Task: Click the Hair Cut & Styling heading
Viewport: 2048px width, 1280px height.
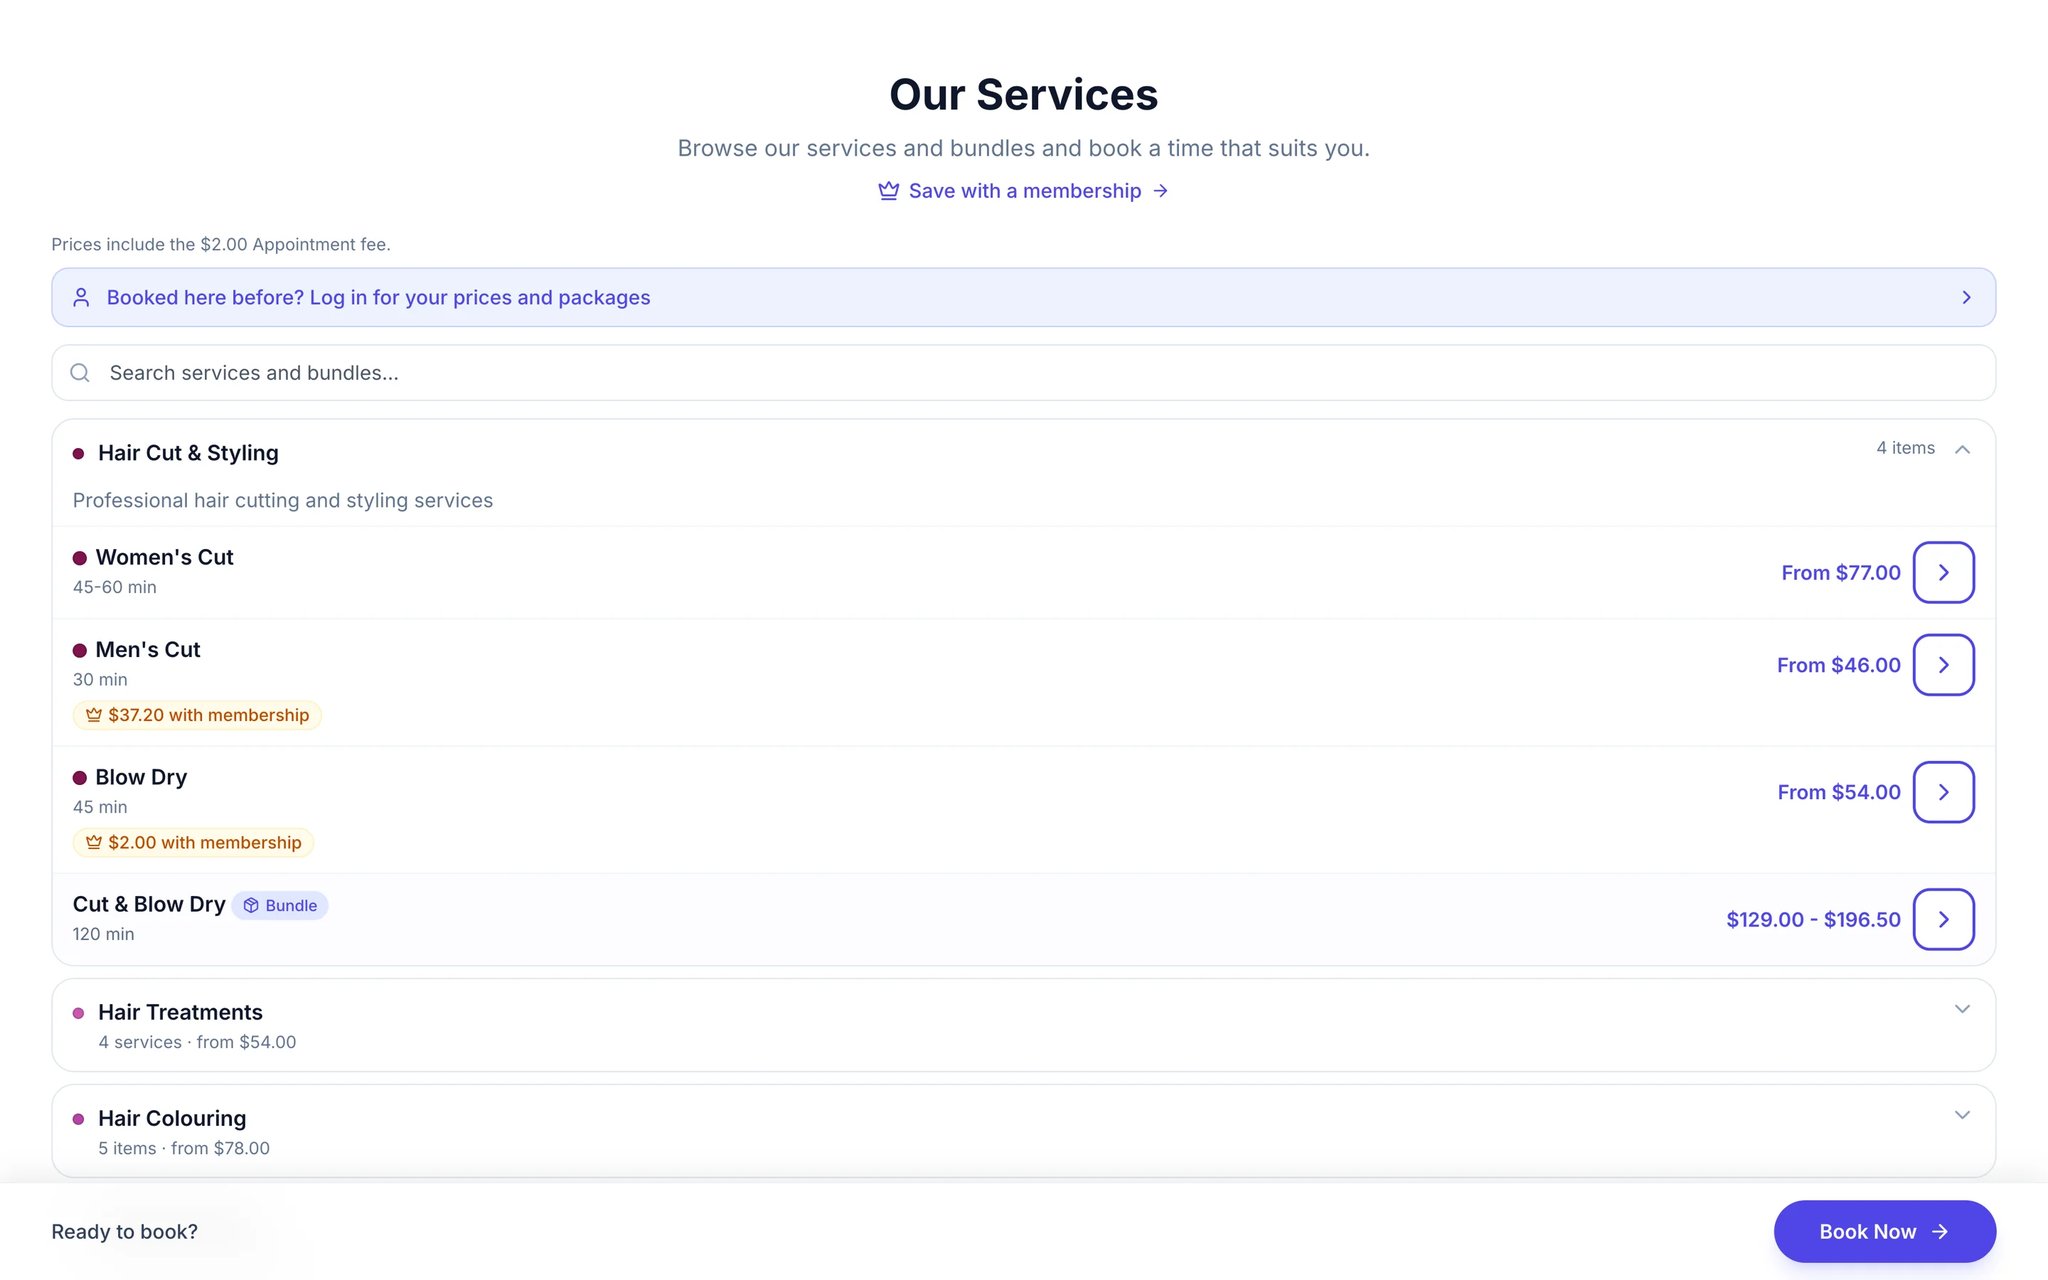Action: [188, 453]
